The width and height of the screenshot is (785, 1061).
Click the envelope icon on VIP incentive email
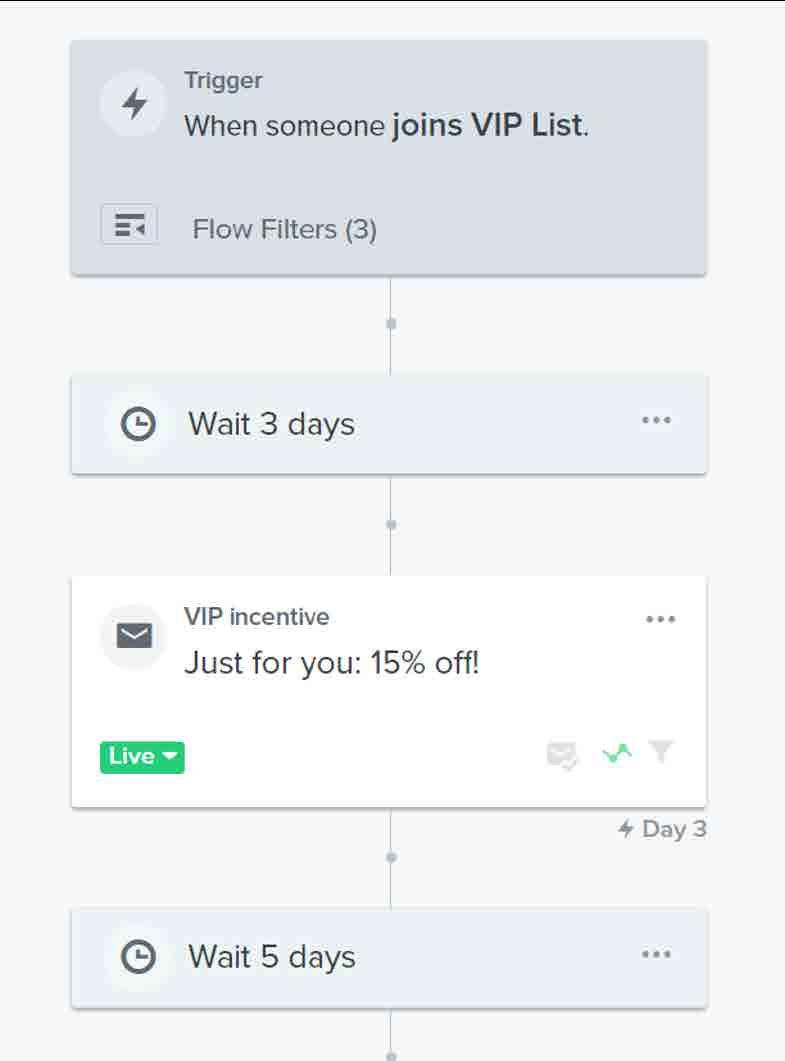(134, 635)
